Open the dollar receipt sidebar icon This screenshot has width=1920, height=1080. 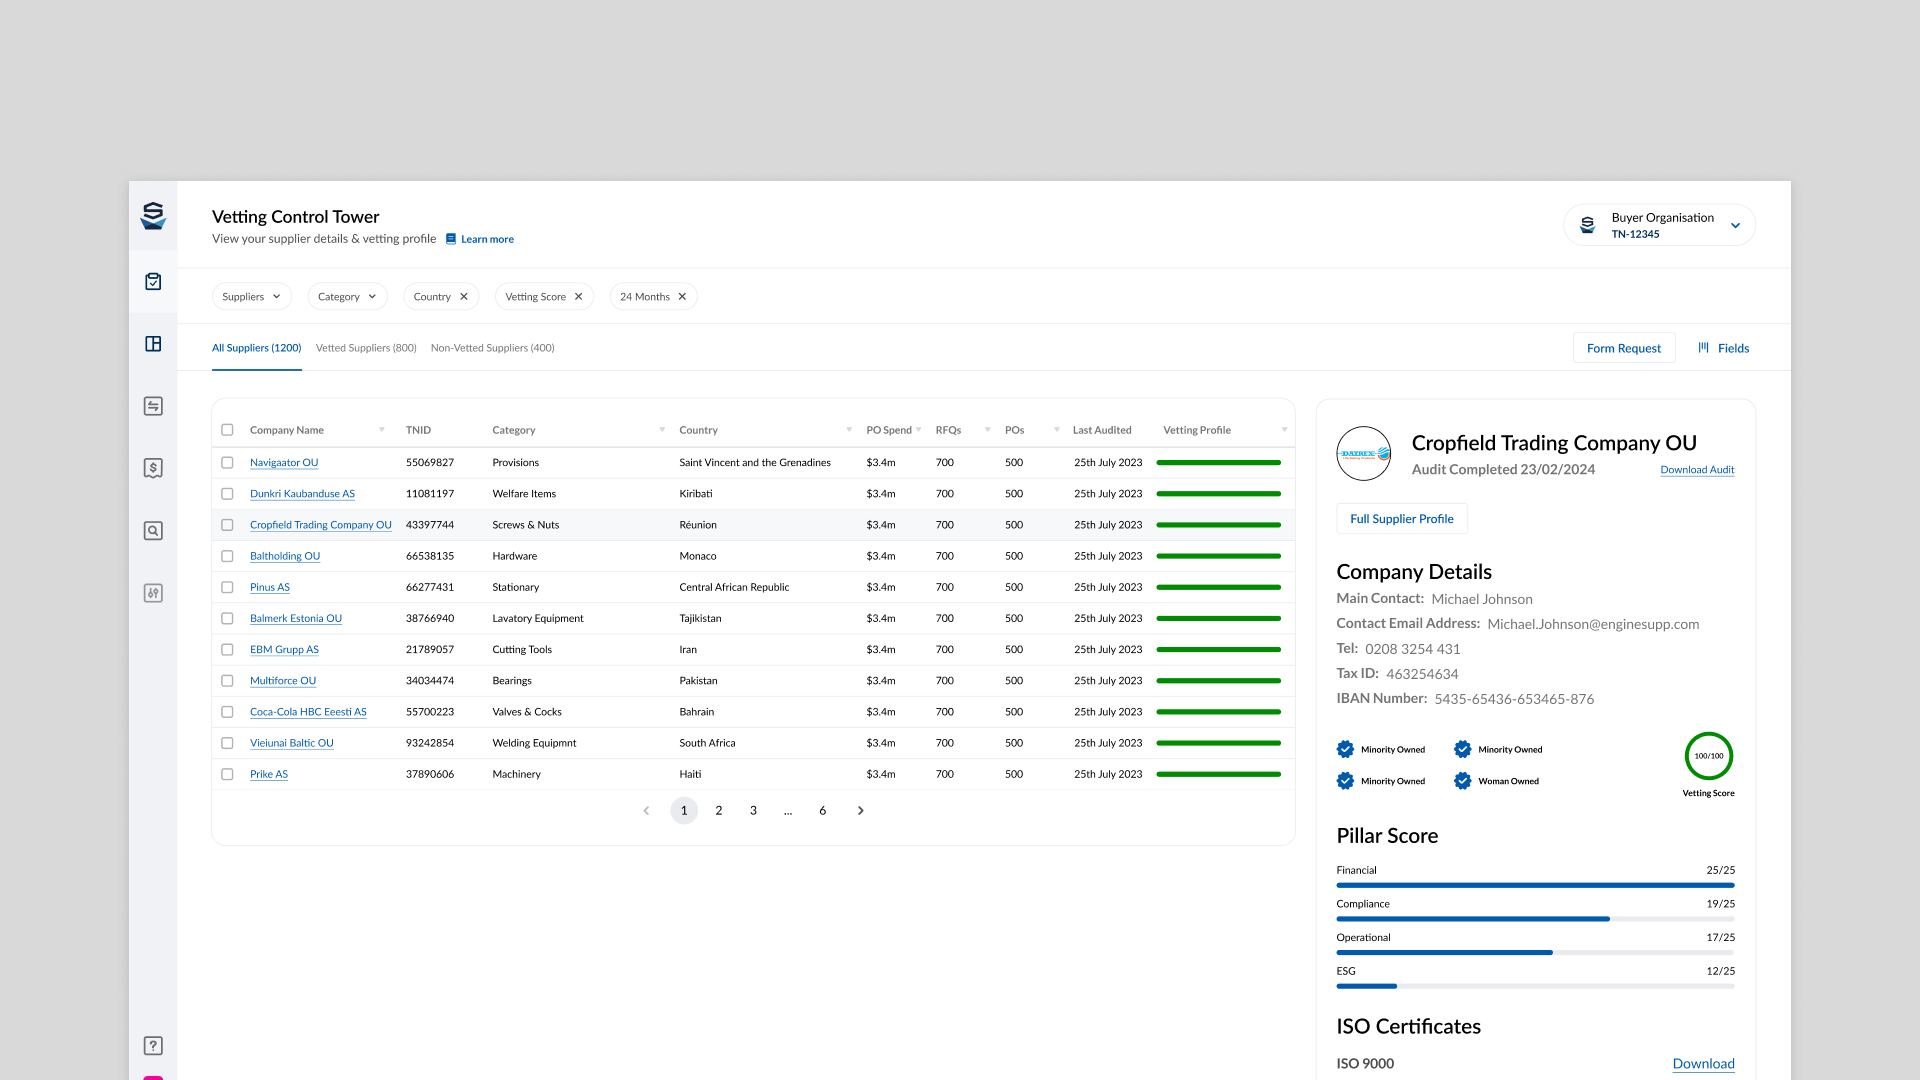coord(153,468)
